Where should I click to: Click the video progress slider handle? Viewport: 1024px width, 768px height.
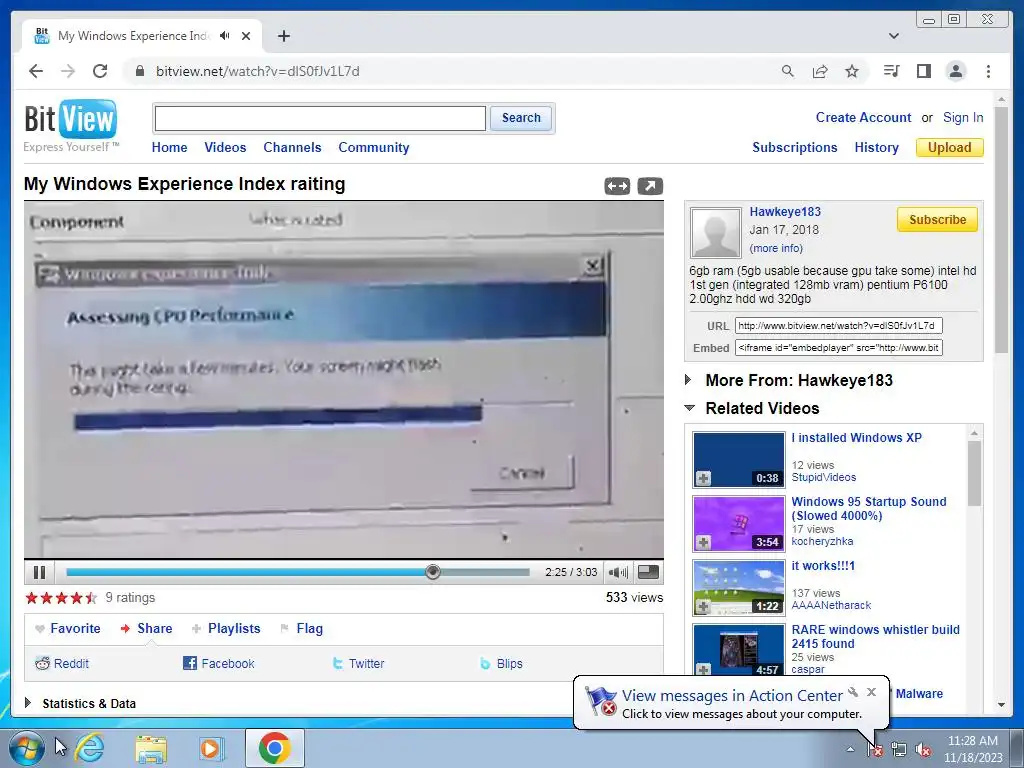(x=432, y=572)
